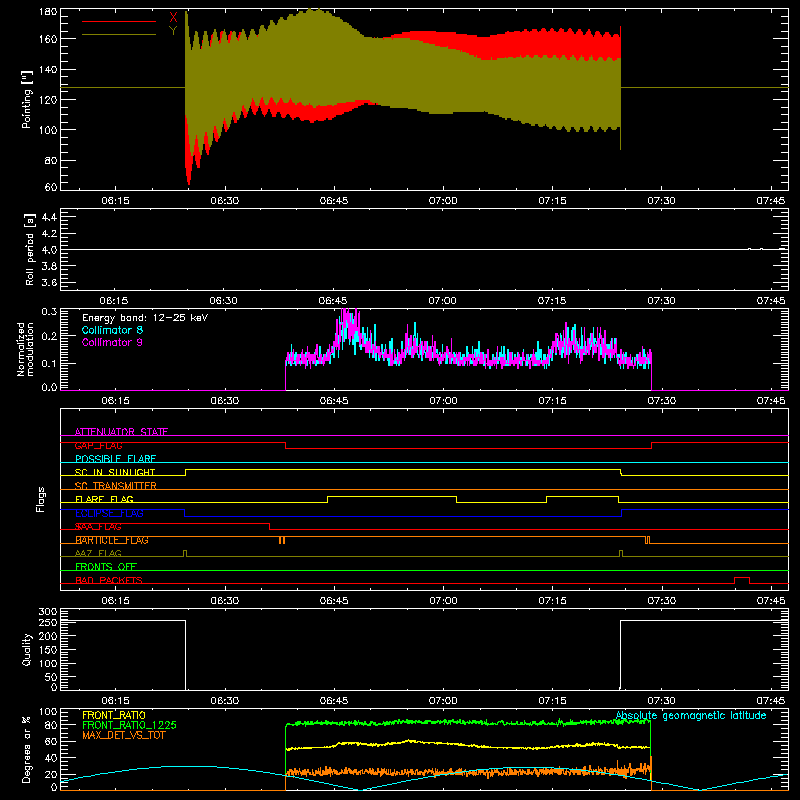The height and width of the screenshot is (800, 800).
Task: Click the olive Y legend label
Action: click(173, 31)
